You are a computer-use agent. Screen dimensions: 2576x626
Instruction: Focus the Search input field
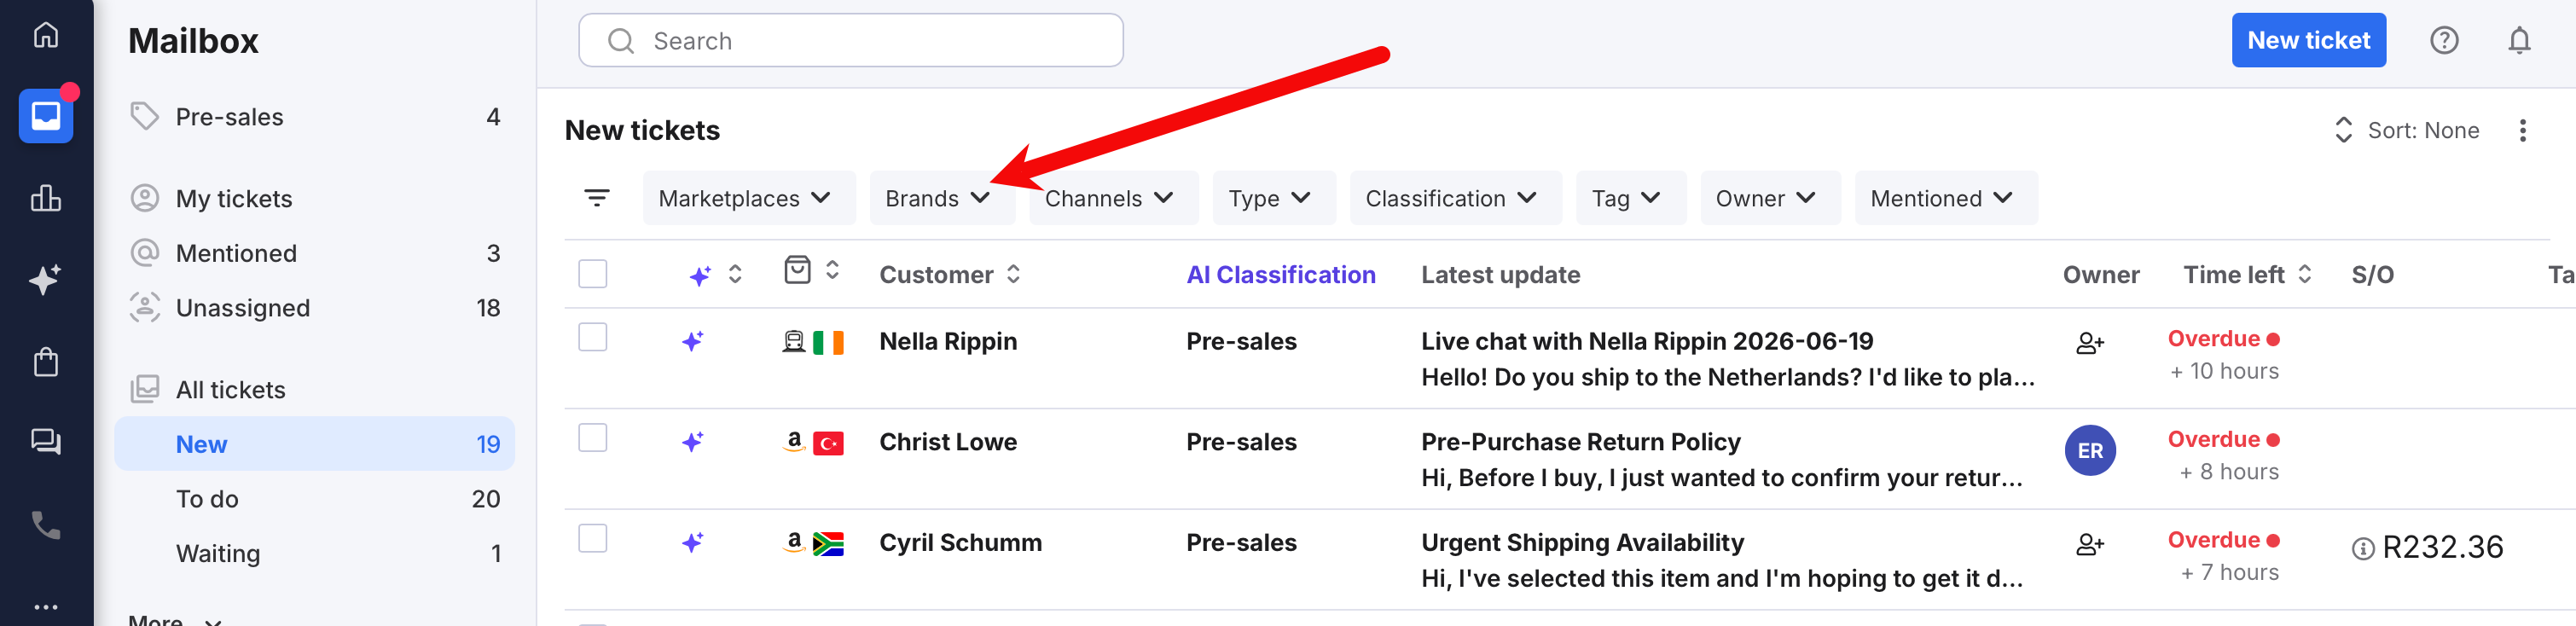pyautogui.click(x=851, y=40)
